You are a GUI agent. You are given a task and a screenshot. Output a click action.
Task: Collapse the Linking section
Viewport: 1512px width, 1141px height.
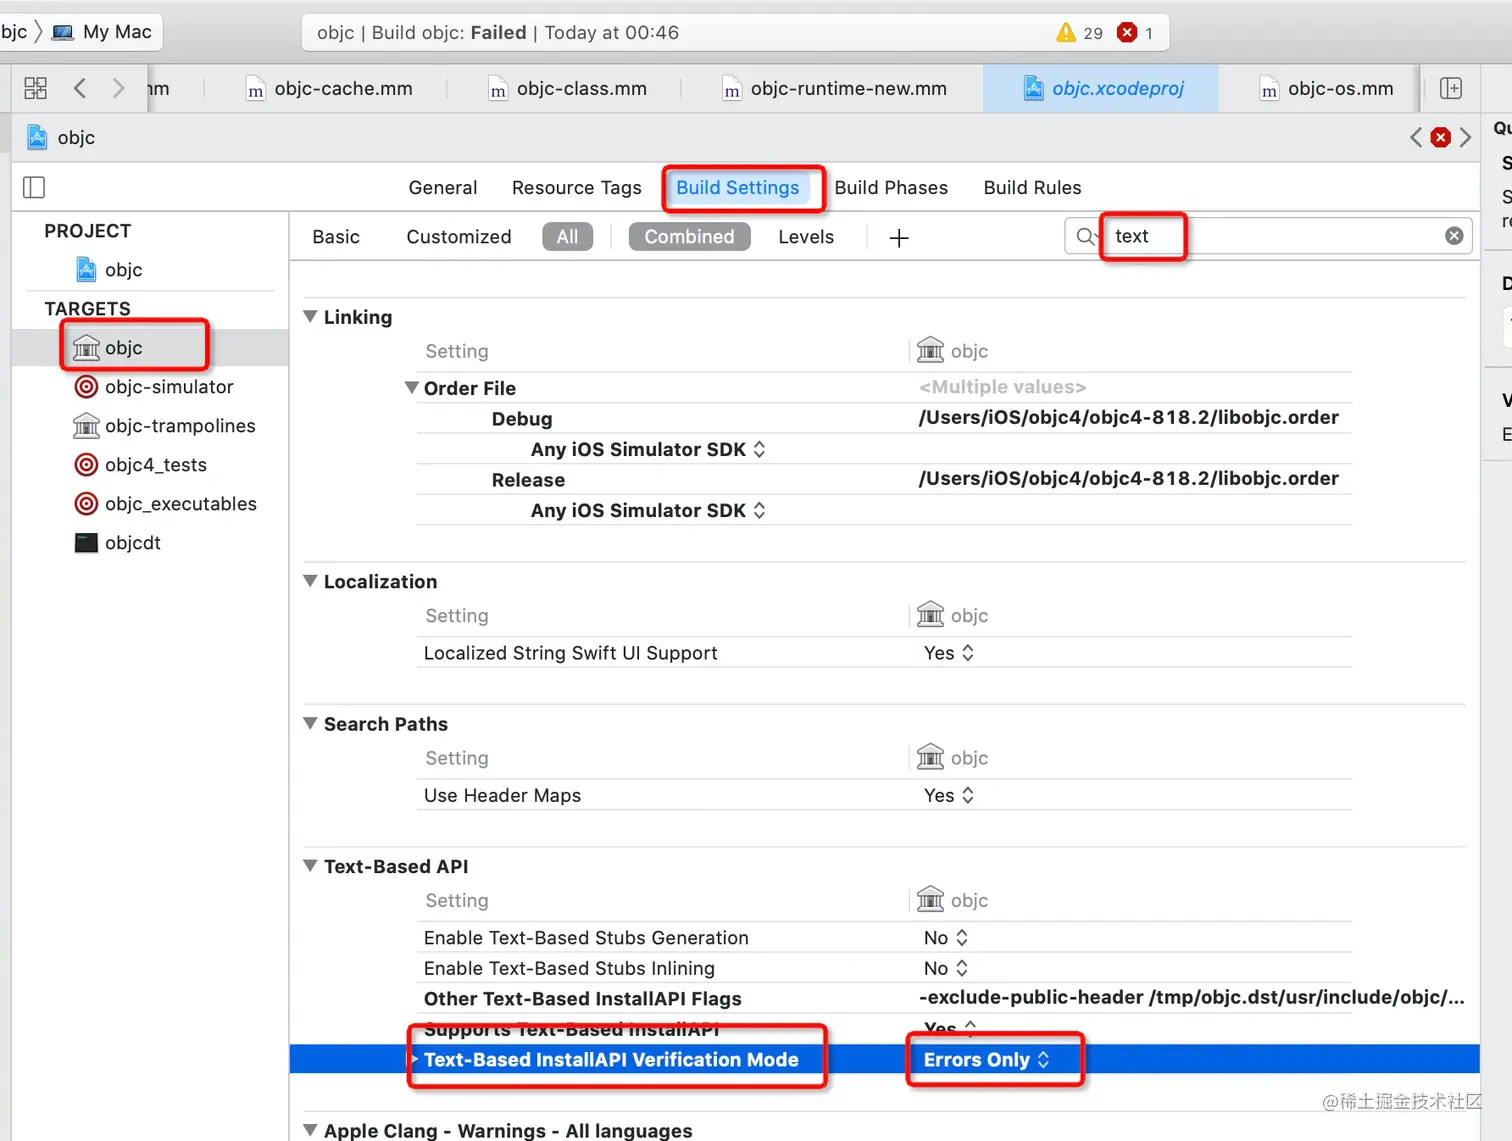click(x=310, y=316)
